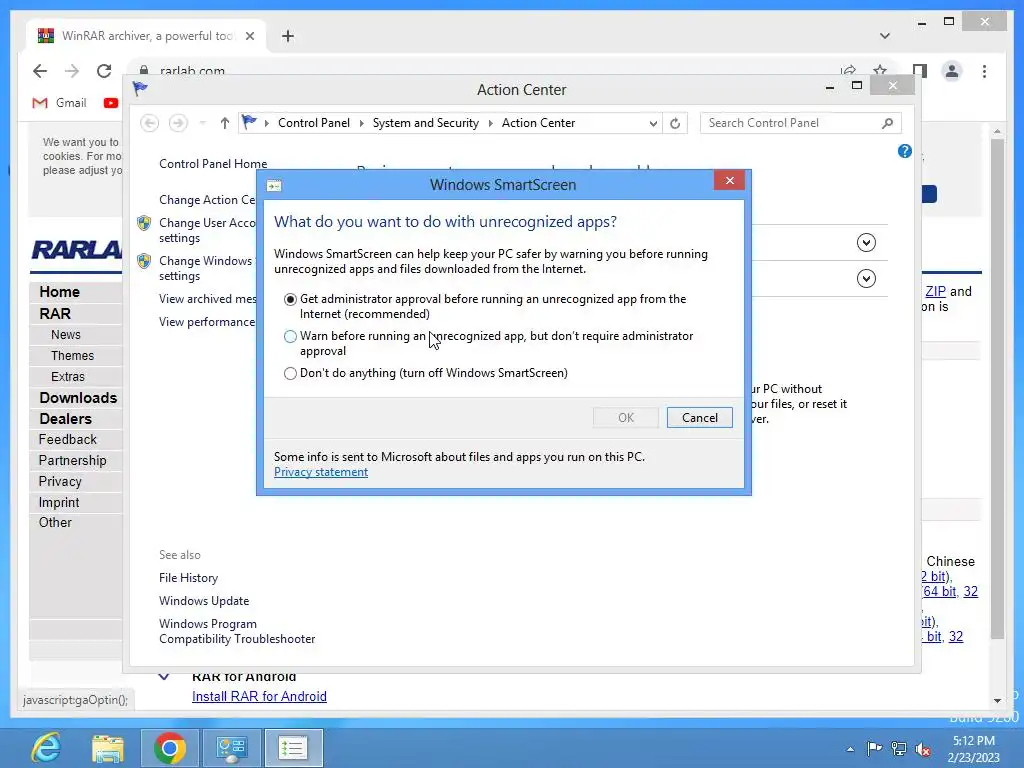Select 'Warn before running' radio option
The height and width of the screenshot is (768, 1024).
point(290,336)
